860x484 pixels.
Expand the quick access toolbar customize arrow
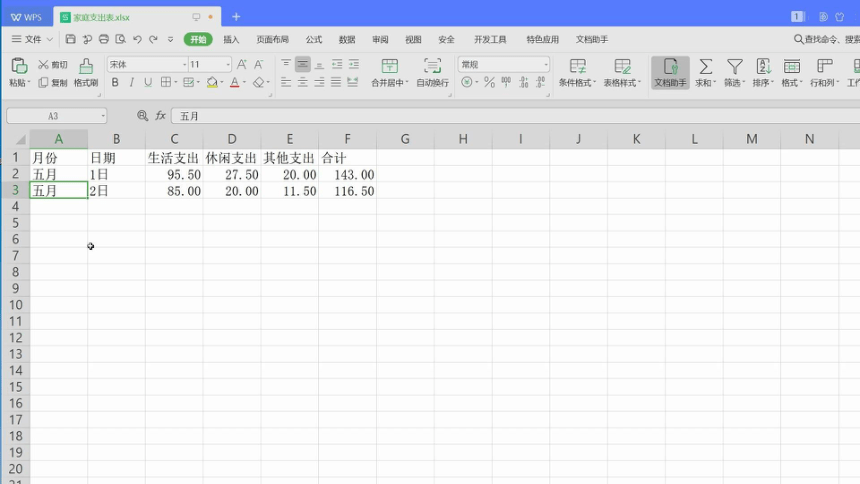(x=171, y=40)
